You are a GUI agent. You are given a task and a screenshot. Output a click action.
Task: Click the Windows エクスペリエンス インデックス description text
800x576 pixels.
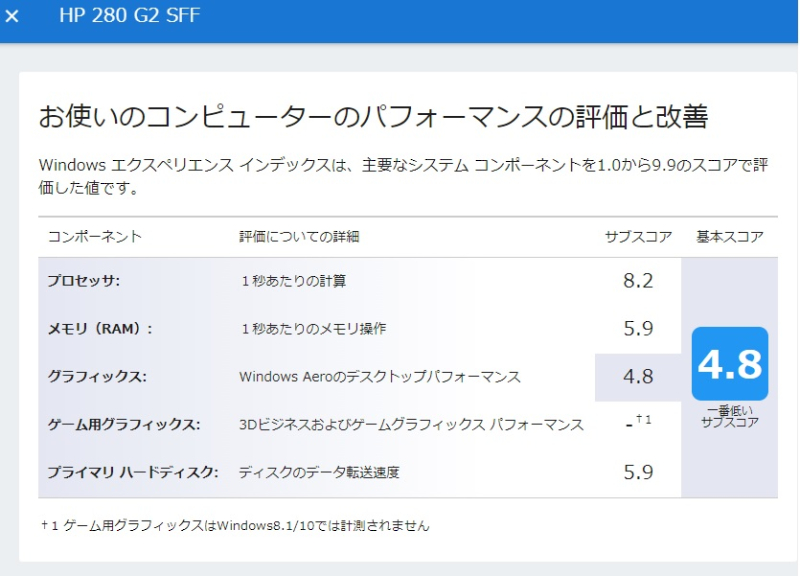[403, 176]
